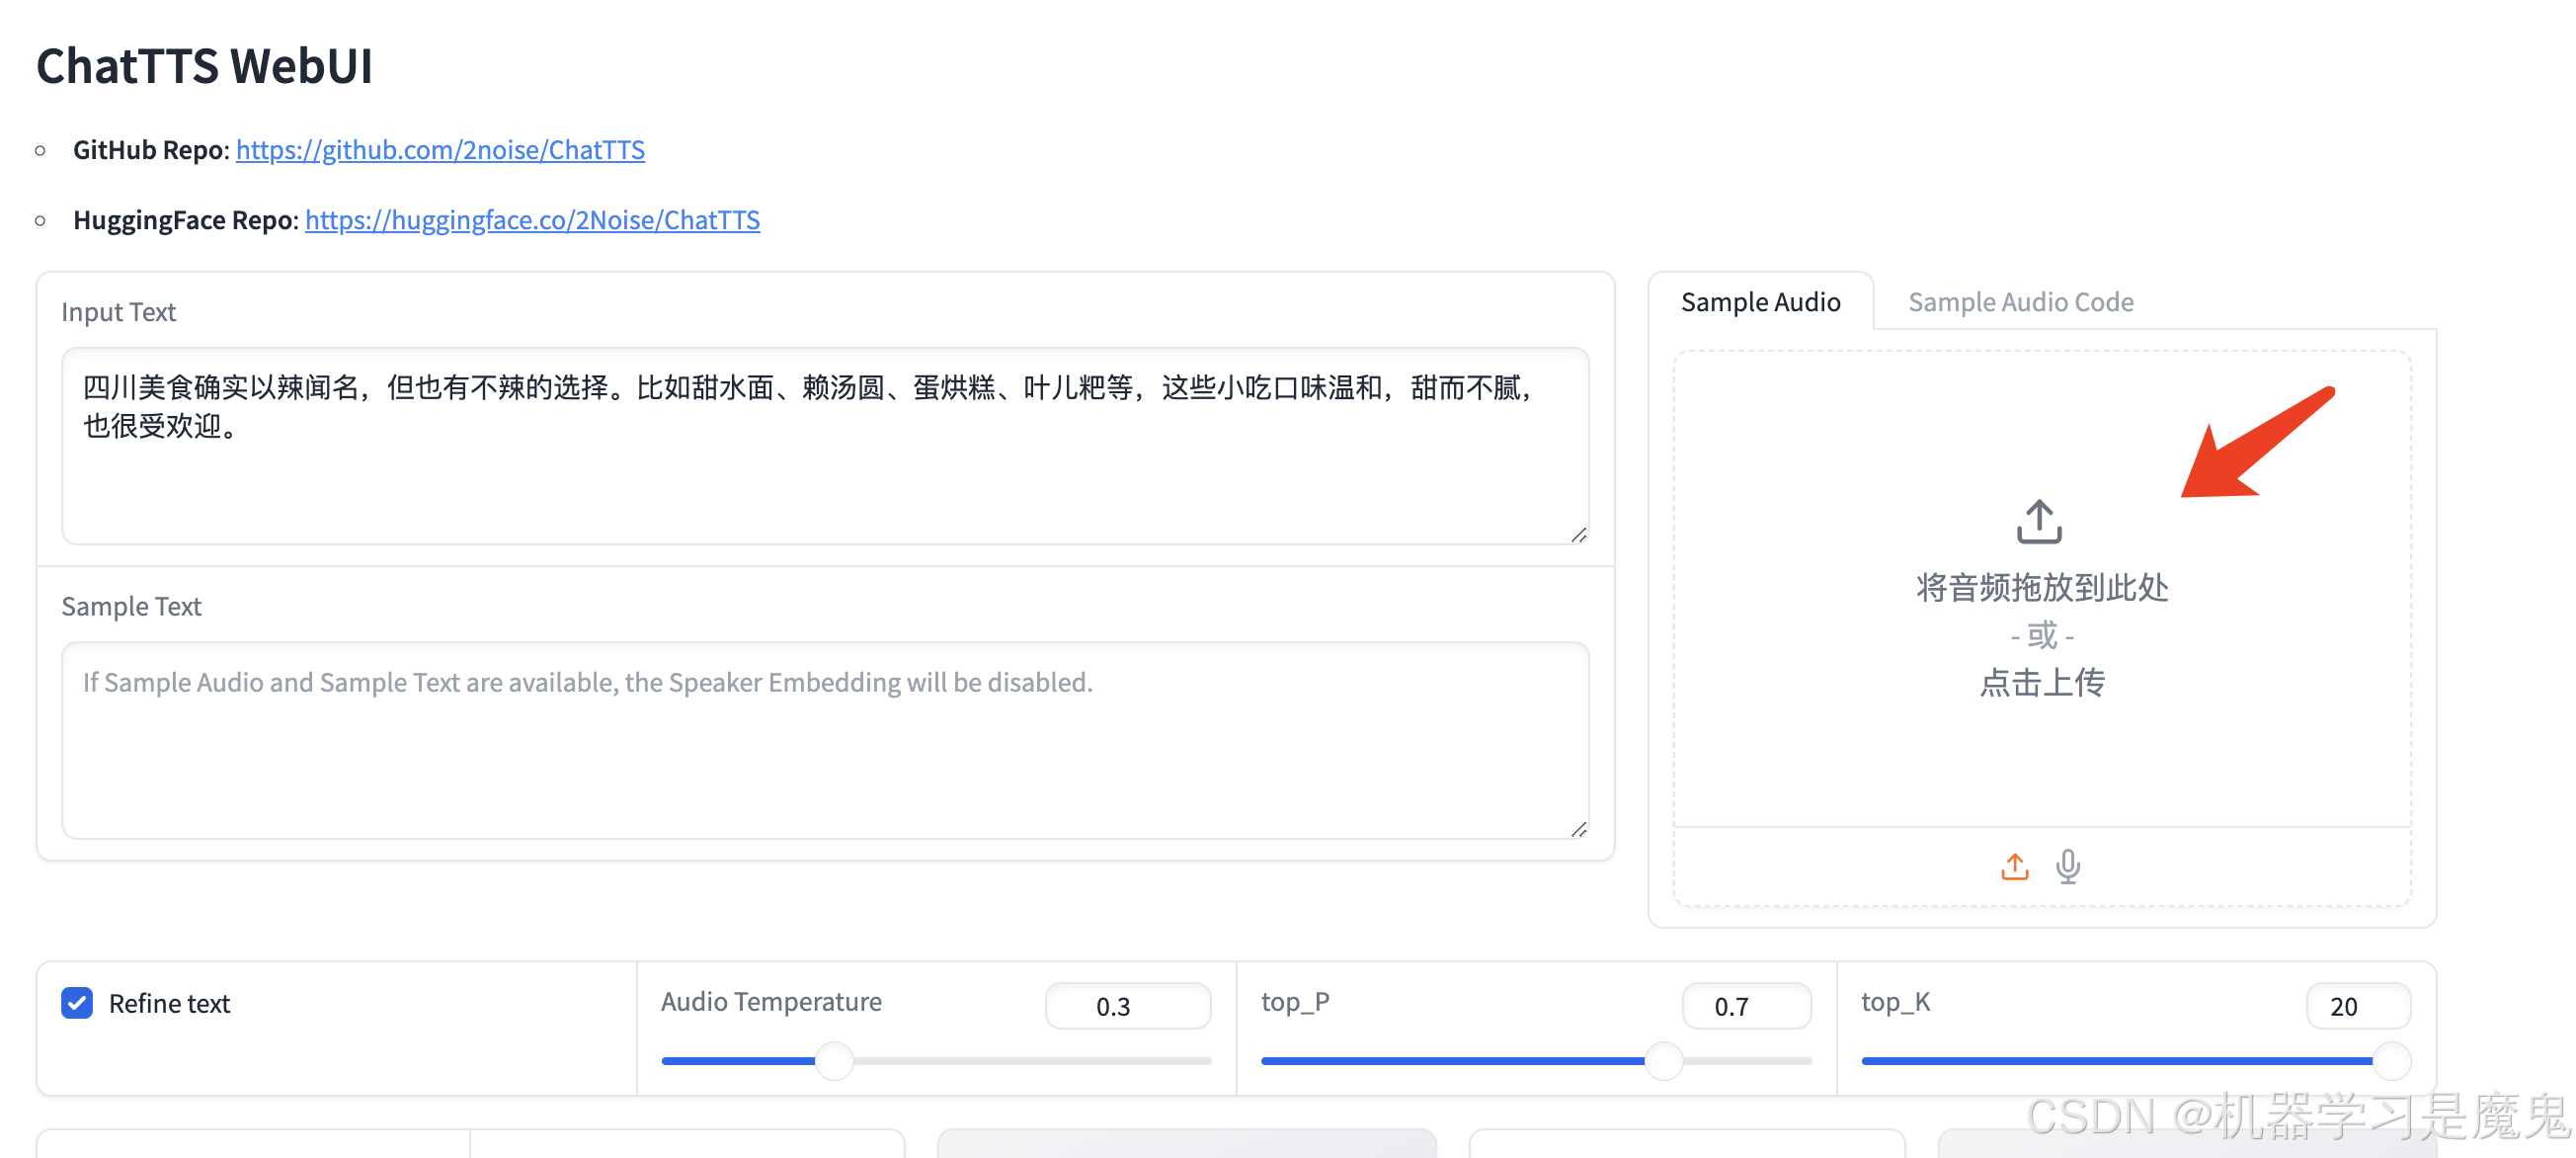Viewport: 2576px width, 1158px height.
Task: Open the HuggingFace 2Noise/ChatTTS link
Action: (532, 219)
